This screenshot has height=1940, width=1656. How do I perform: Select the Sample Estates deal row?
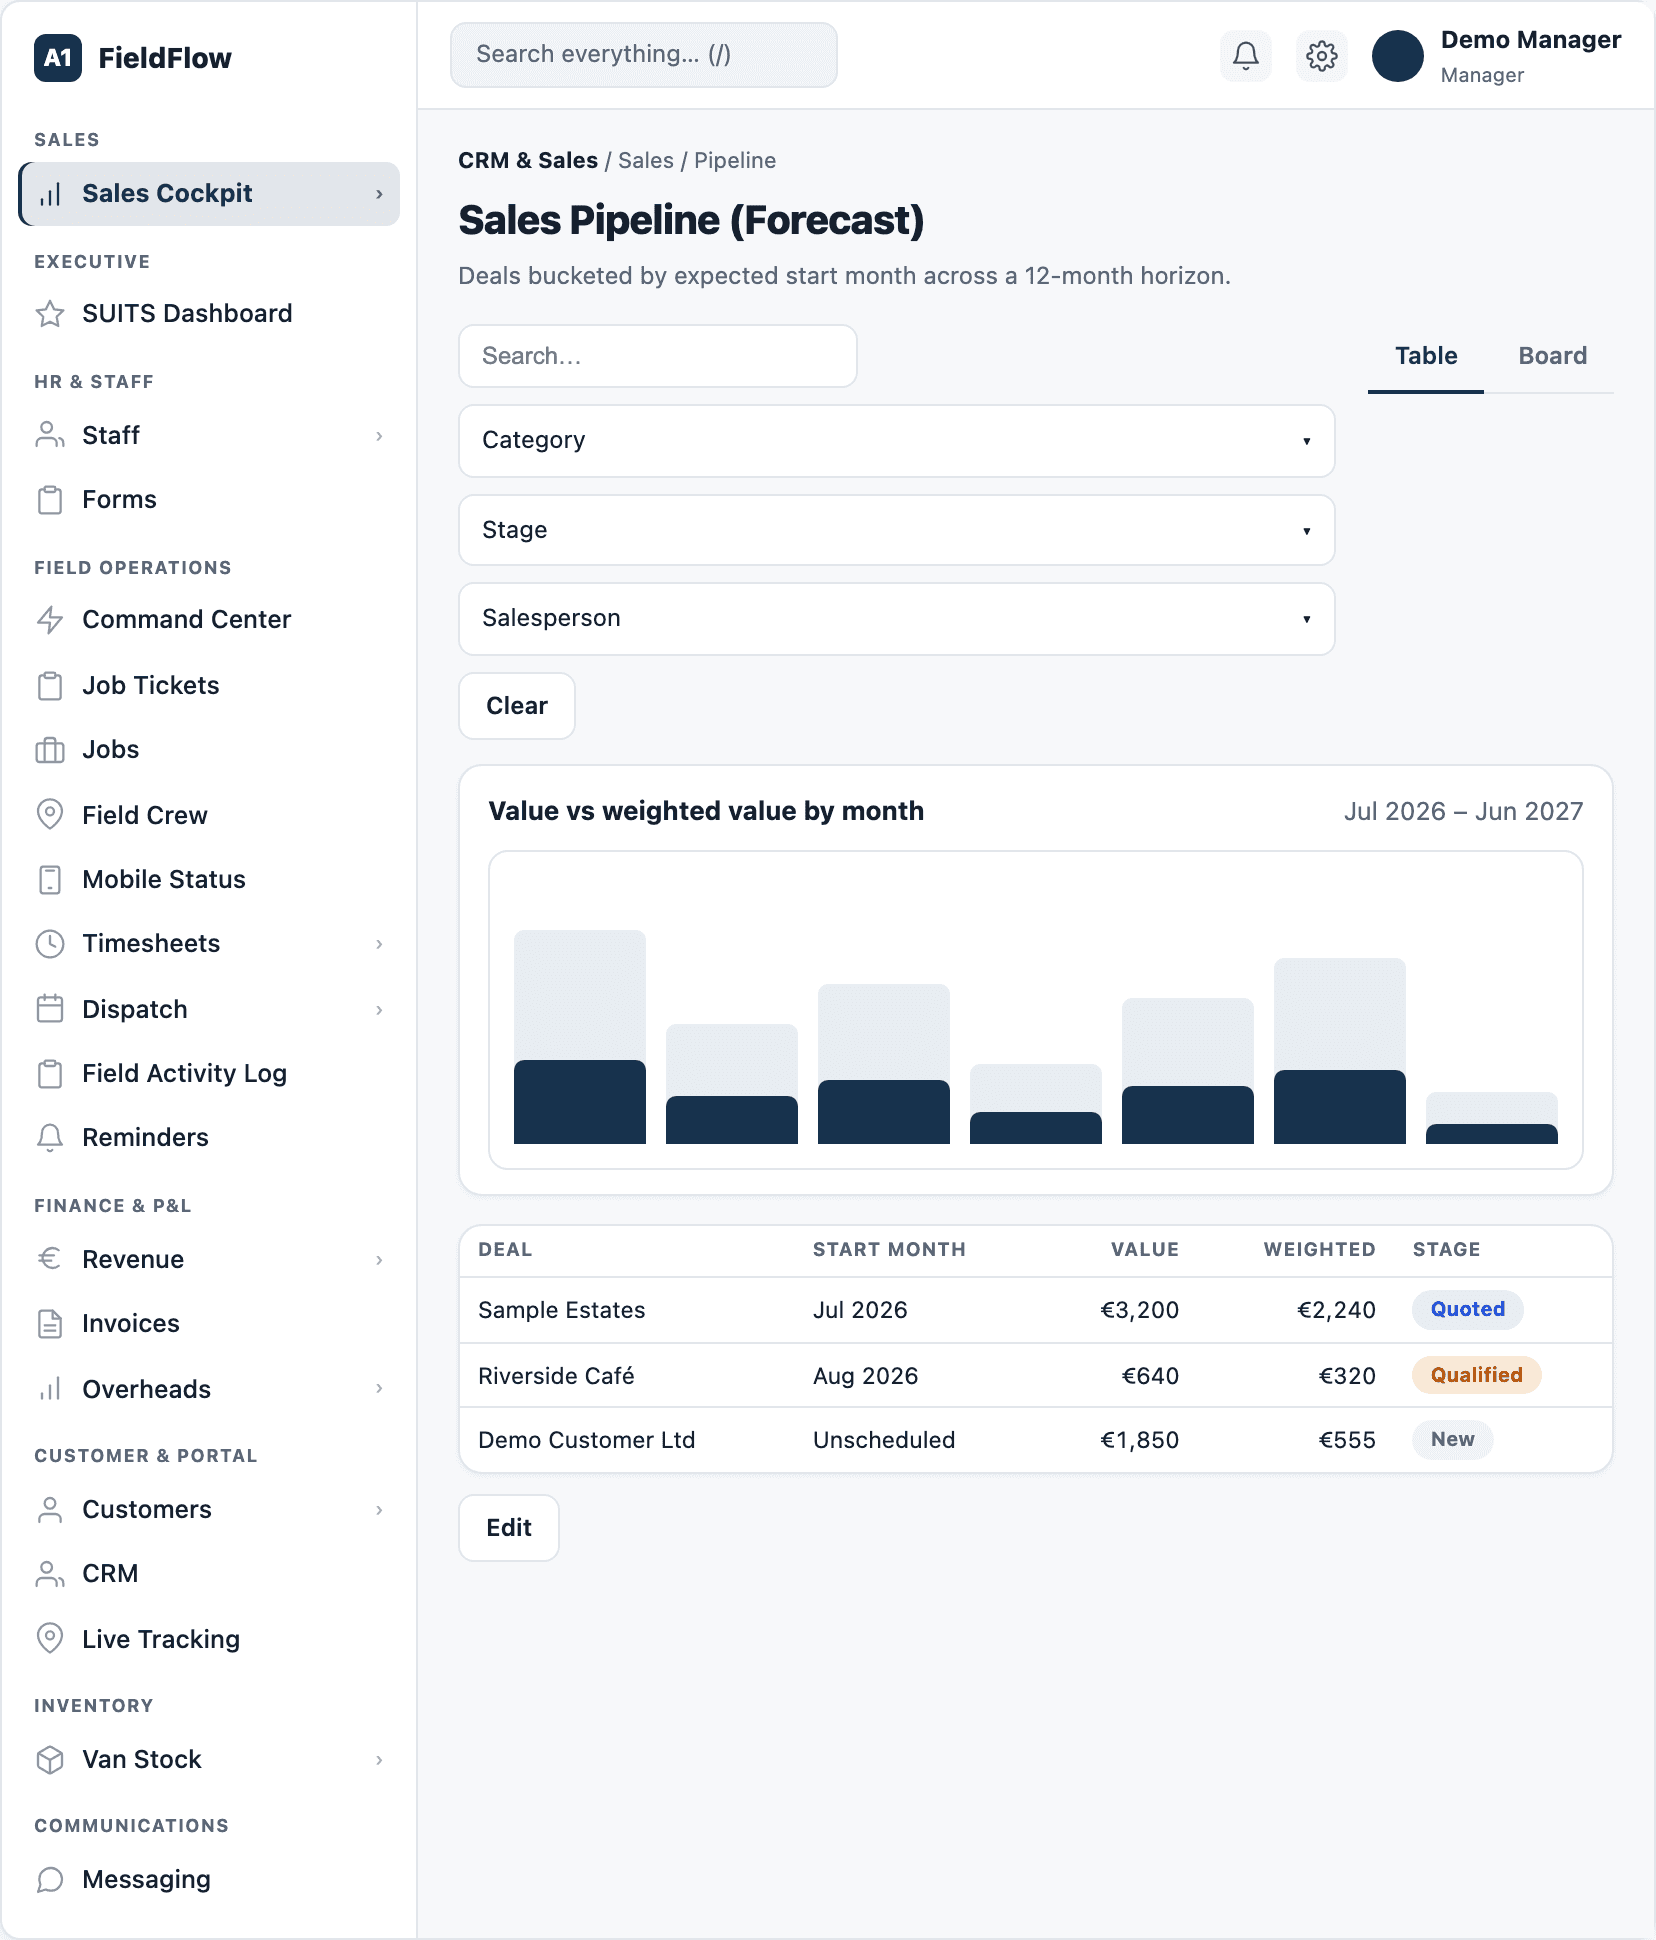click(x=1036, y=1310)
